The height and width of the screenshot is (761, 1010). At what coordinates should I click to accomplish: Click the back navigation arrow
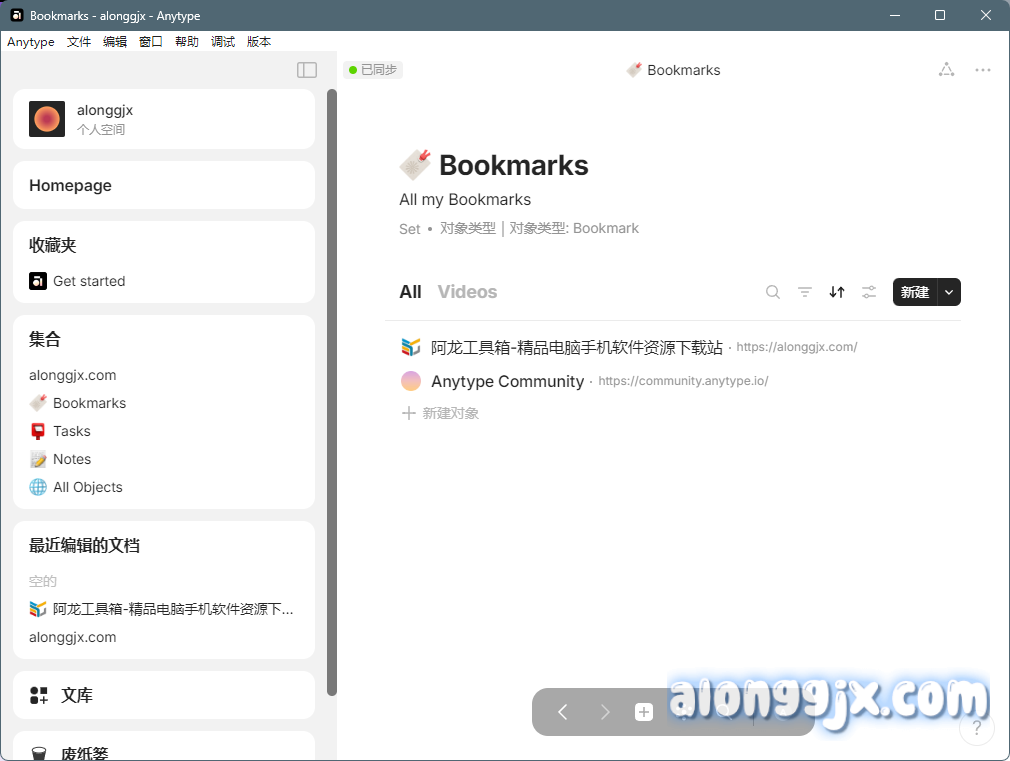pyautogui.click(x=562, y=712)
